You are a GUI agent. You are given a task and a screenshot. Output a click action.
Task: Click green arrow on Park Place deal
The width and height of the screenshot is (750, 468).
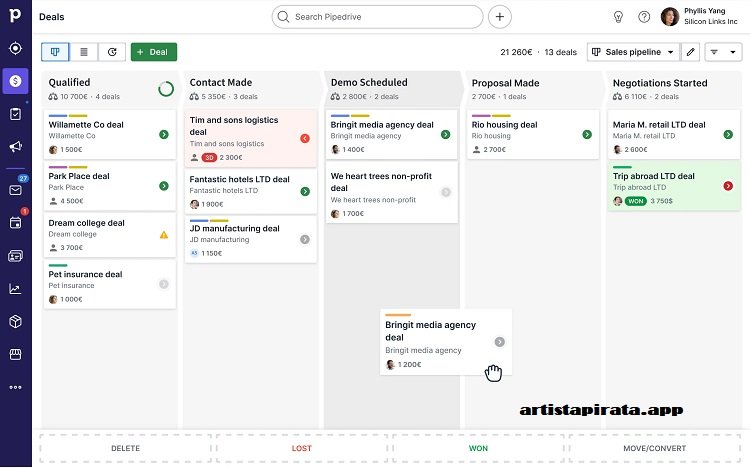pos(164,186)
